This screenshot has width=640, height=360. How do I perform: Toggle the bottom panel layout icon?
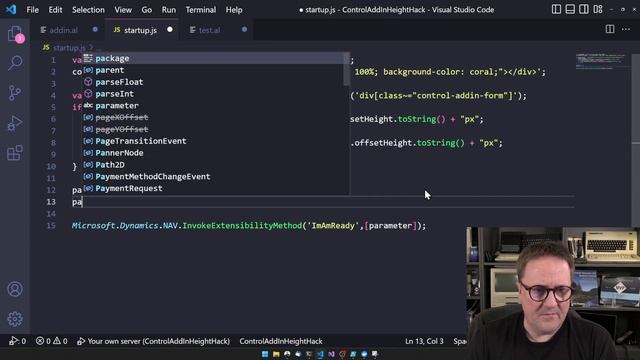570,9
